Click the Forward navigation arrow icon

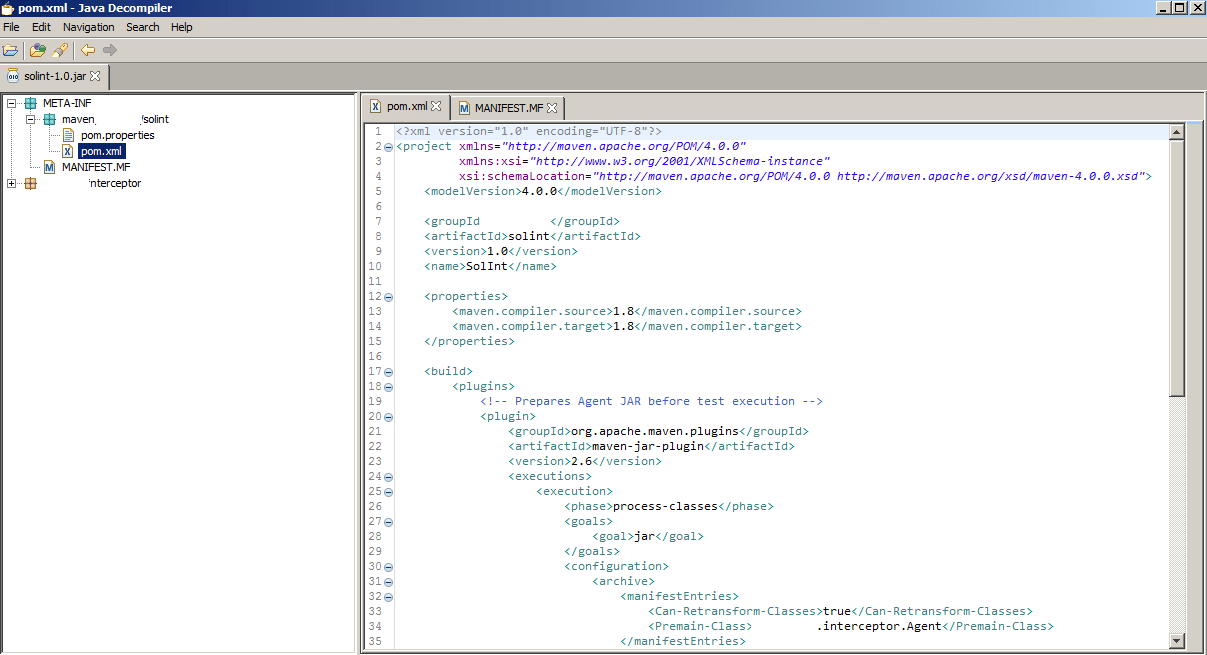coord(108,49)
